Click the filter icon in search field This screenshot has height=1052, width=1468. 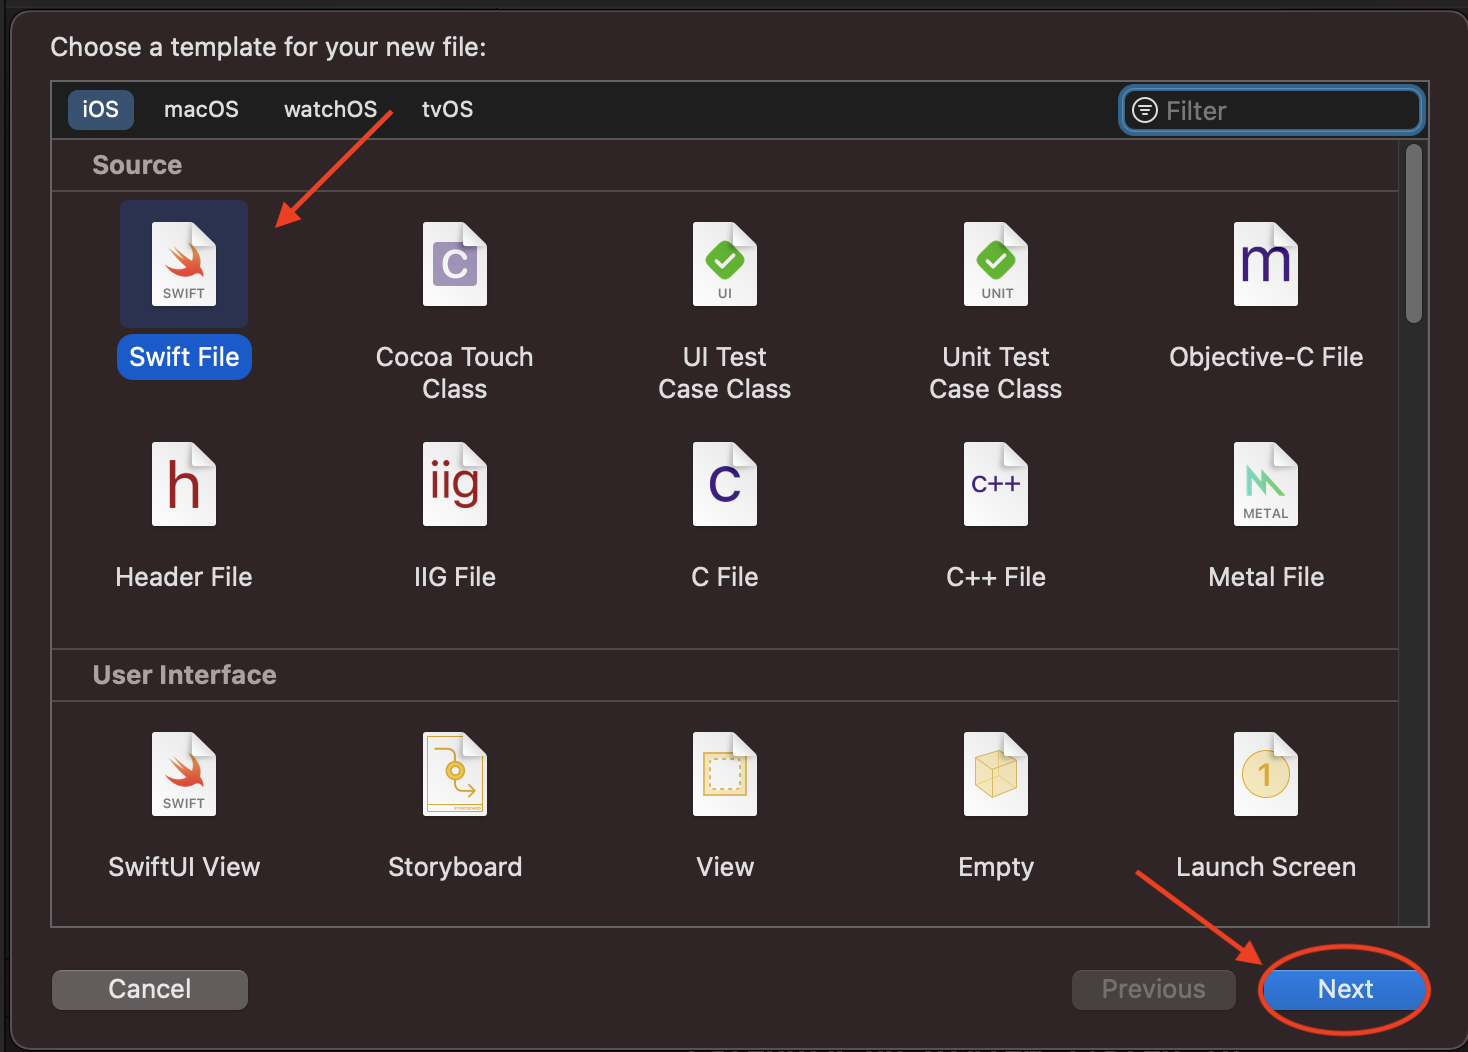pos(1145,110)
